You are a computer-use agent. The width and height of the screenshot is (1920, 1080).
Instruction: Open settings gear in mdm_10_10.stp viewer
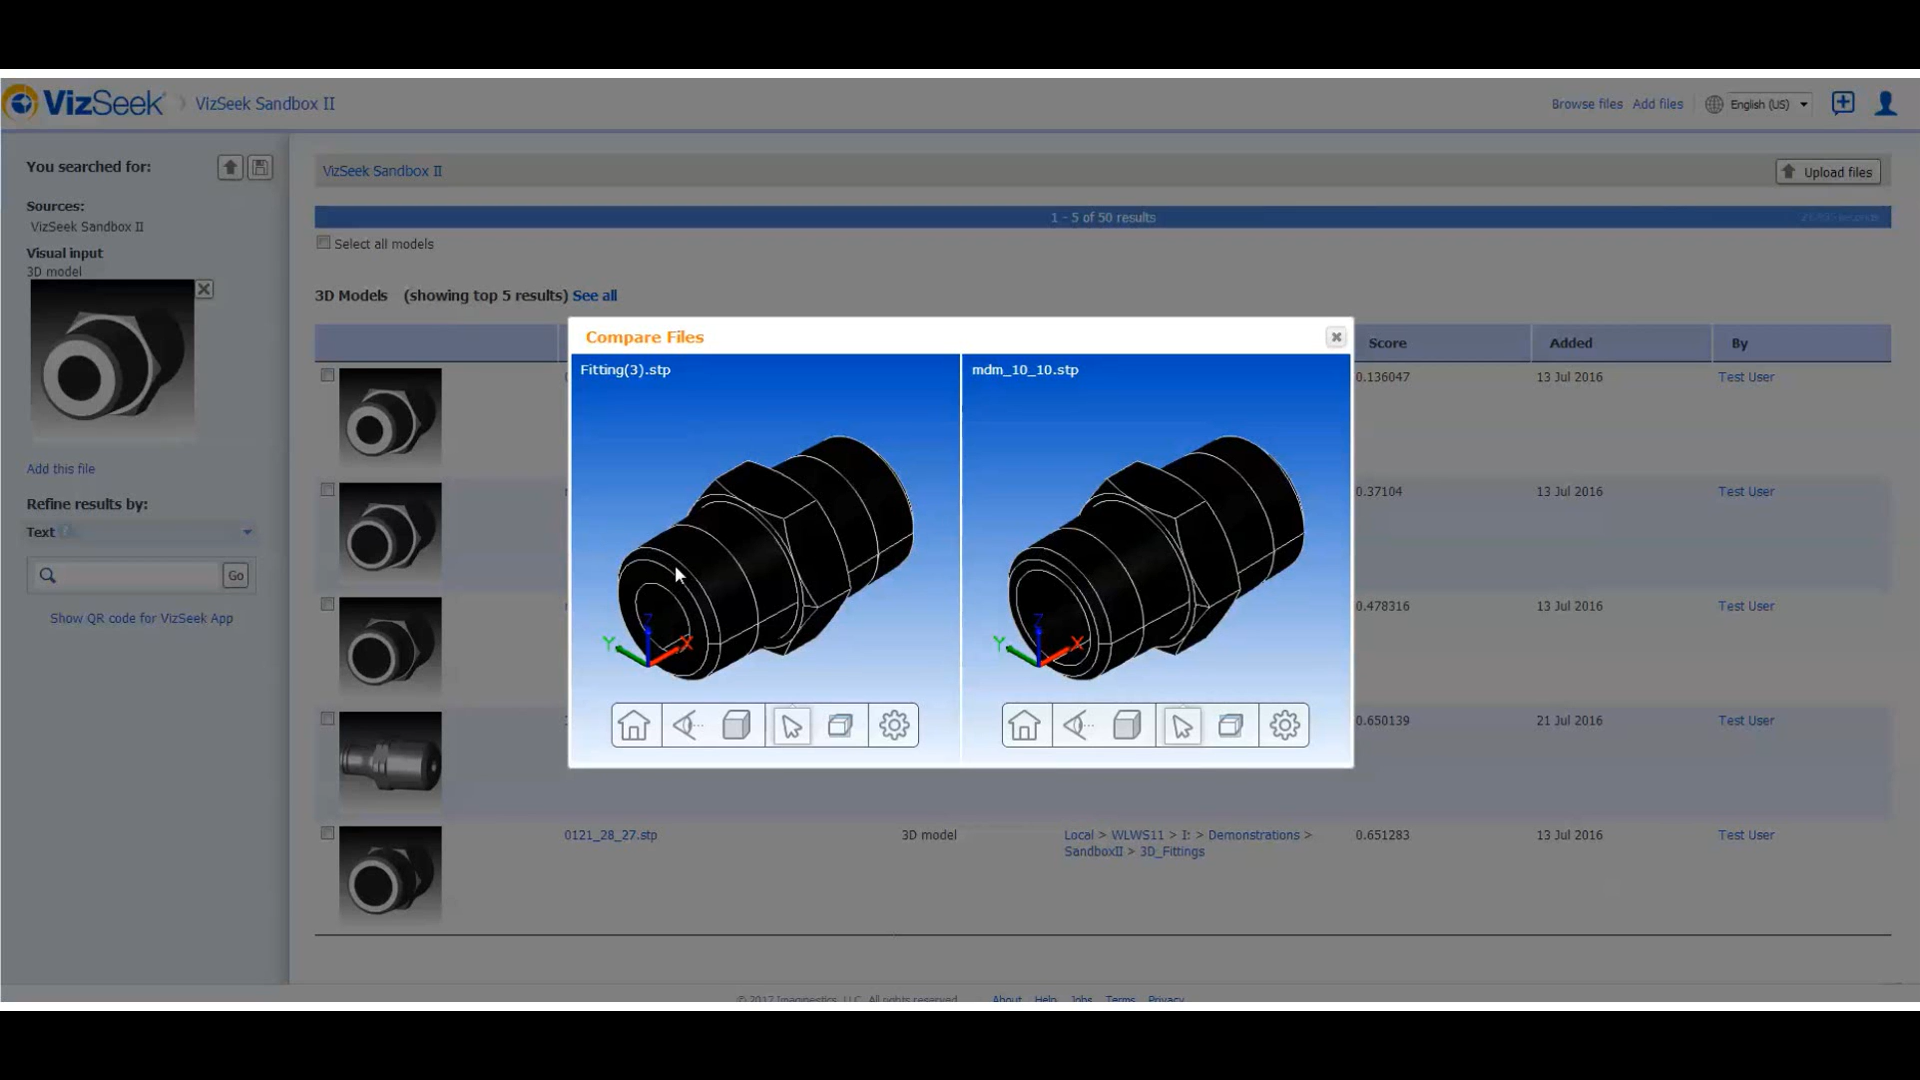click(x=1285, y=725)
